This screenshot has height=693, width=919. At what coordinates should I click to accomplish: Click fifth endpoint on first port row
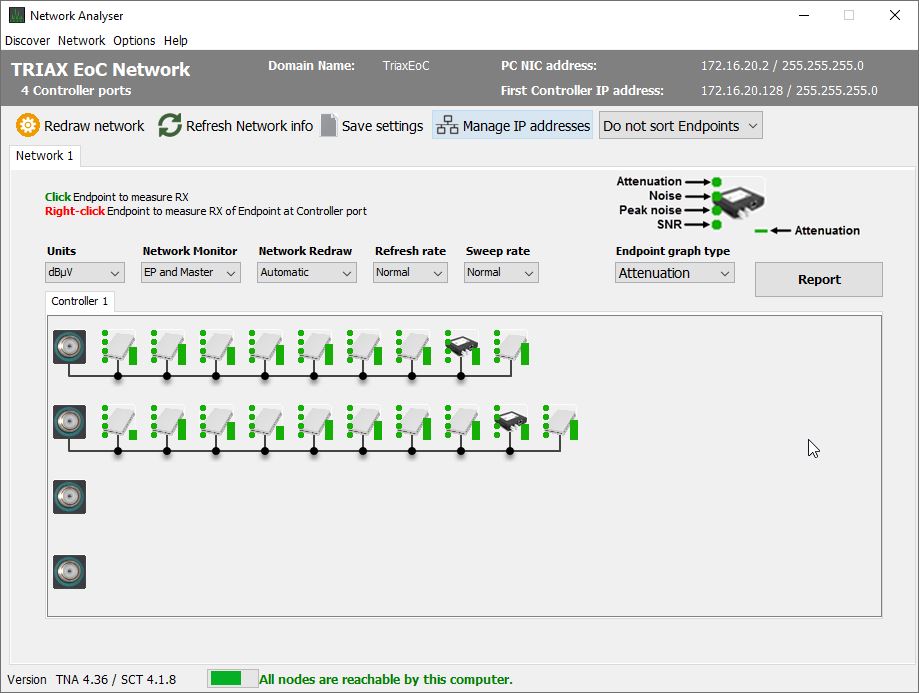pyautogui.click(x=316, y=346)
